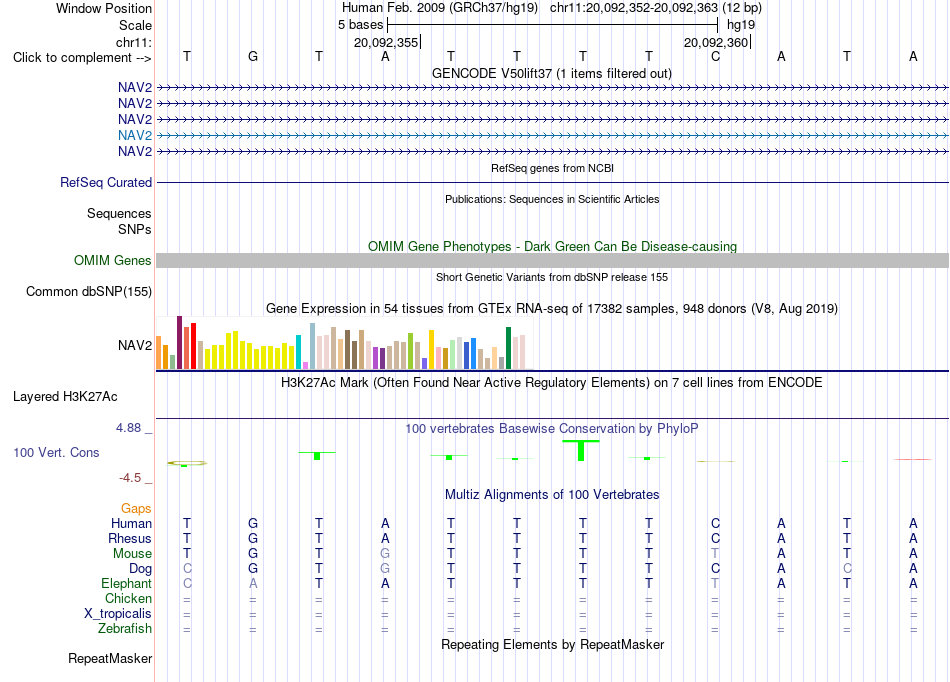Select the X_tropicalis species label

click(x=118, y=614)
